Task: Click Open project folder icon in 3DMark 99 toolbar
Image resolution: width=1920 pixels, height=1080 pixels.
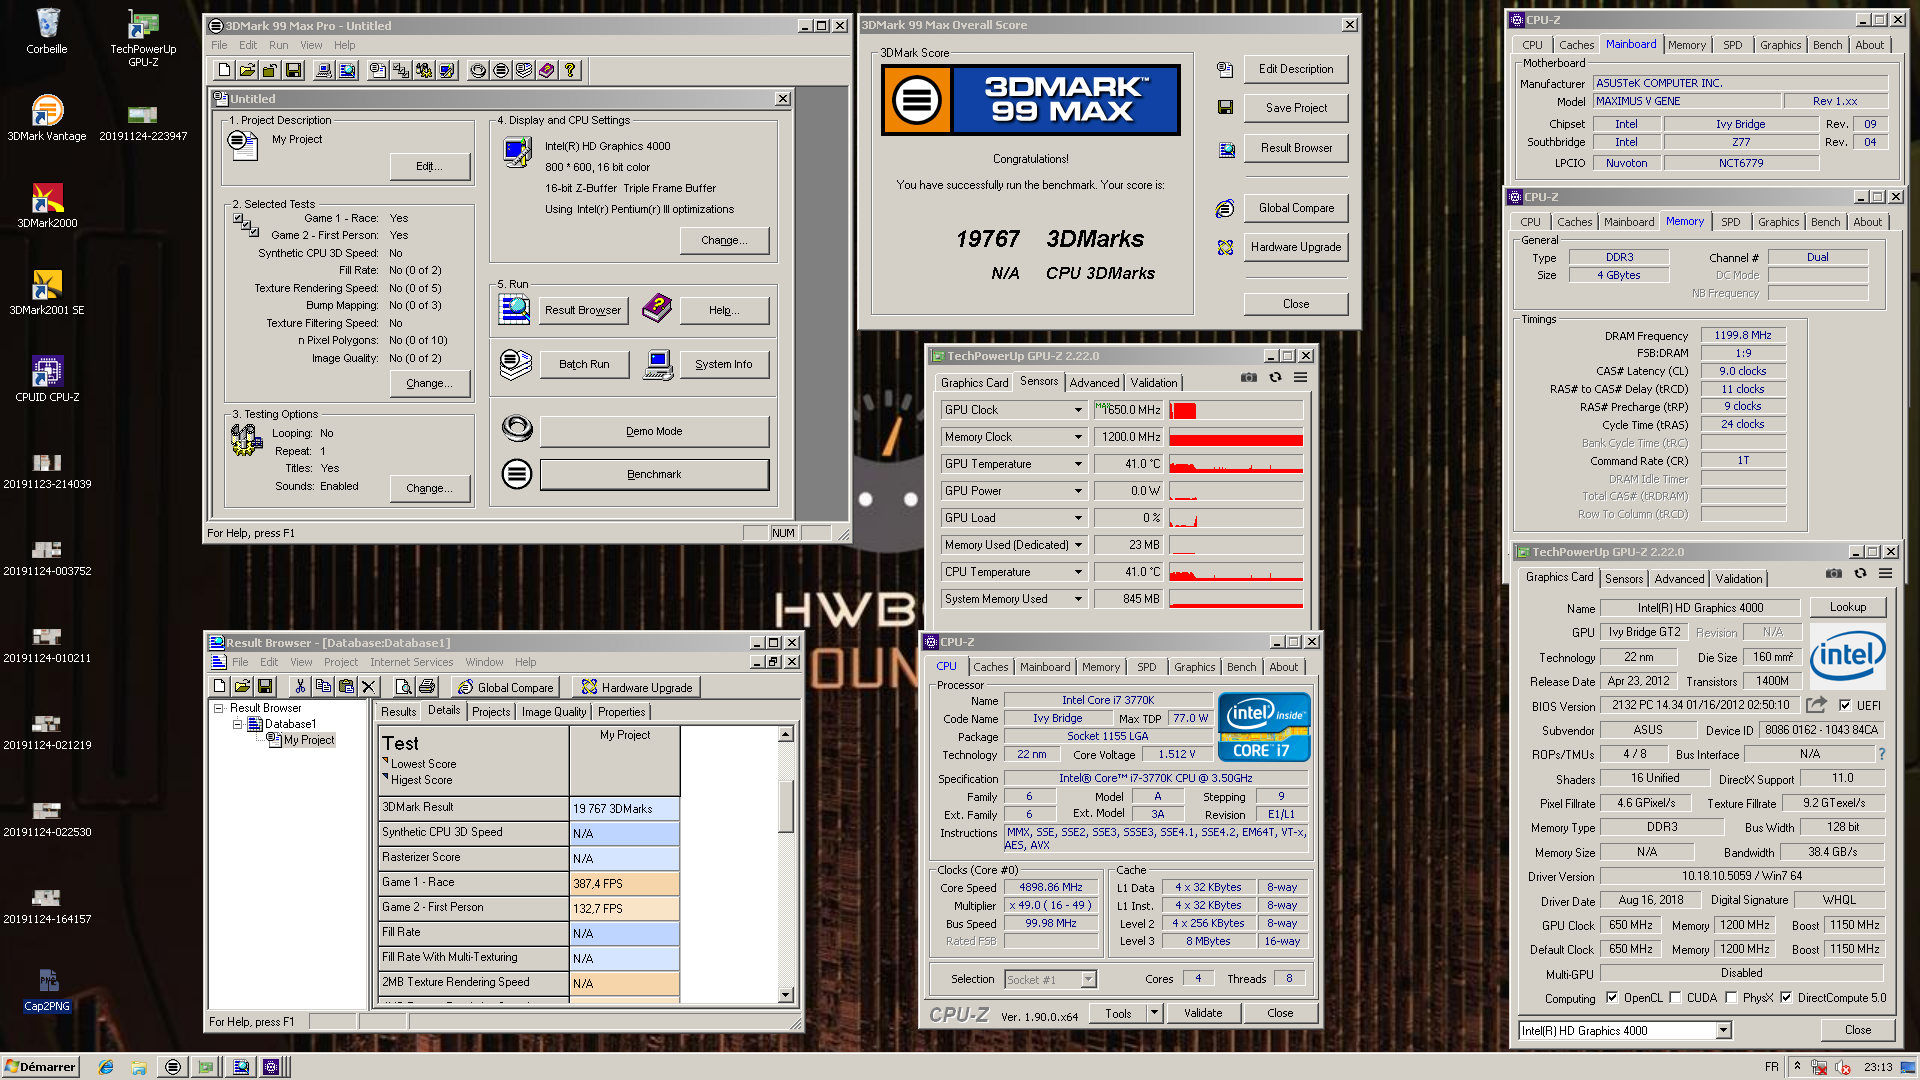Action: coord(247,70)
